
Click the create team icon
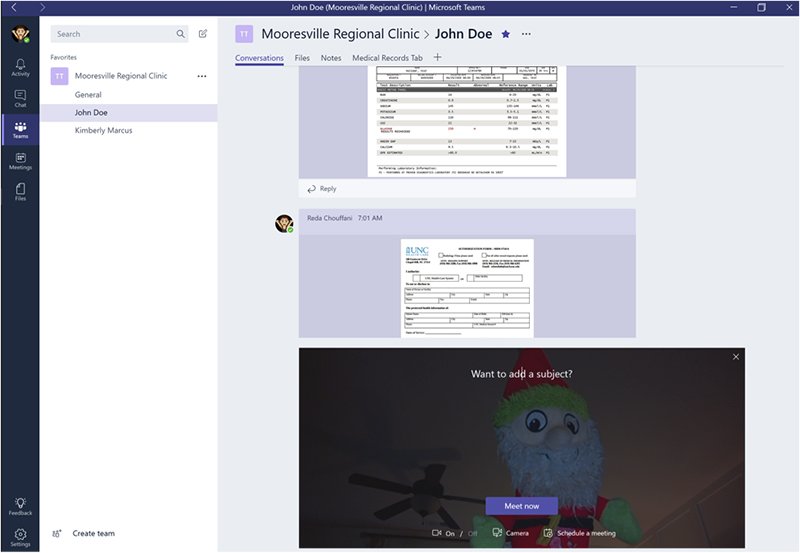pyautogui.click(x=57, y=534)
